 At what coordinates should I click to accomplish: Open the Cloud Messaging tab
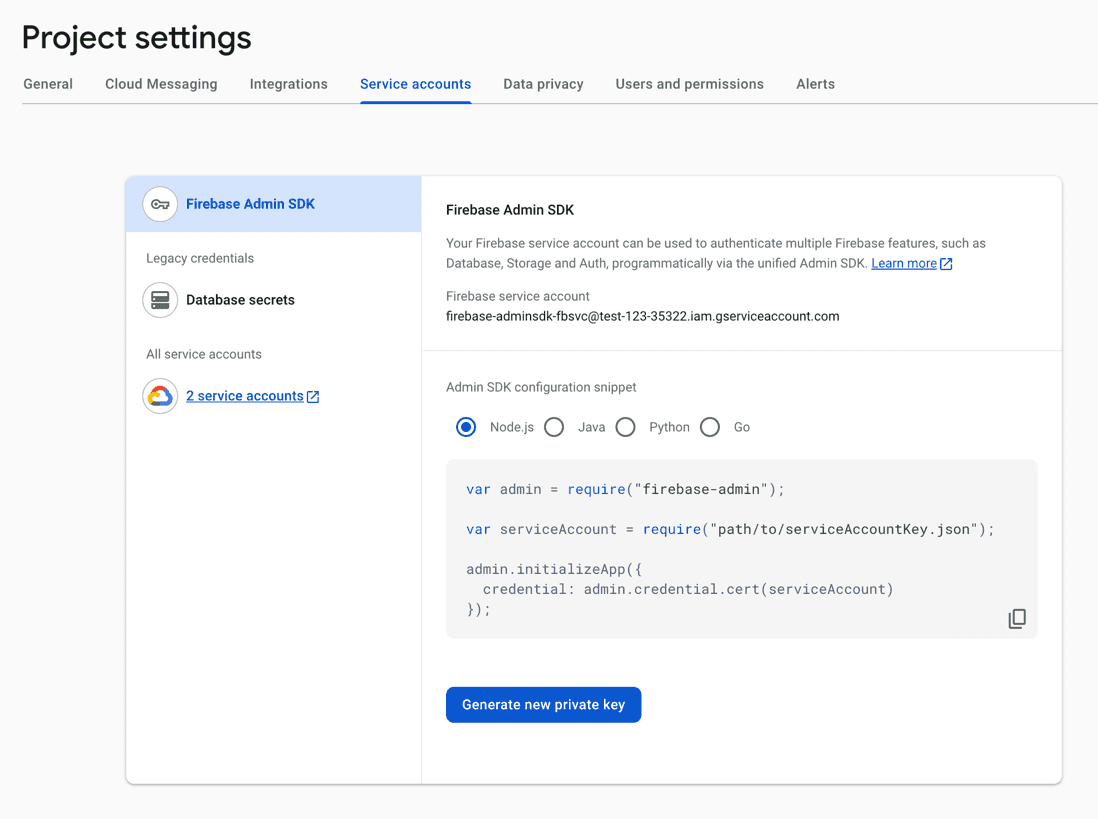[x=160, y=84]
